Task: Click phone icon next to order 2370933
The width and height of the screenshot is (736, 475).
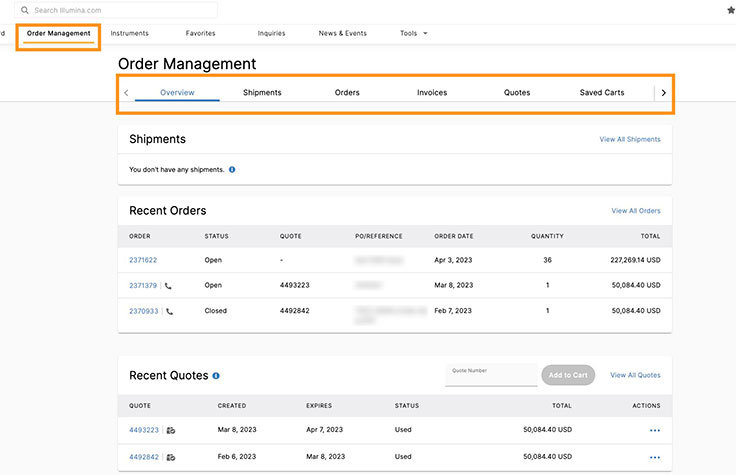Action: coord(168,311)
